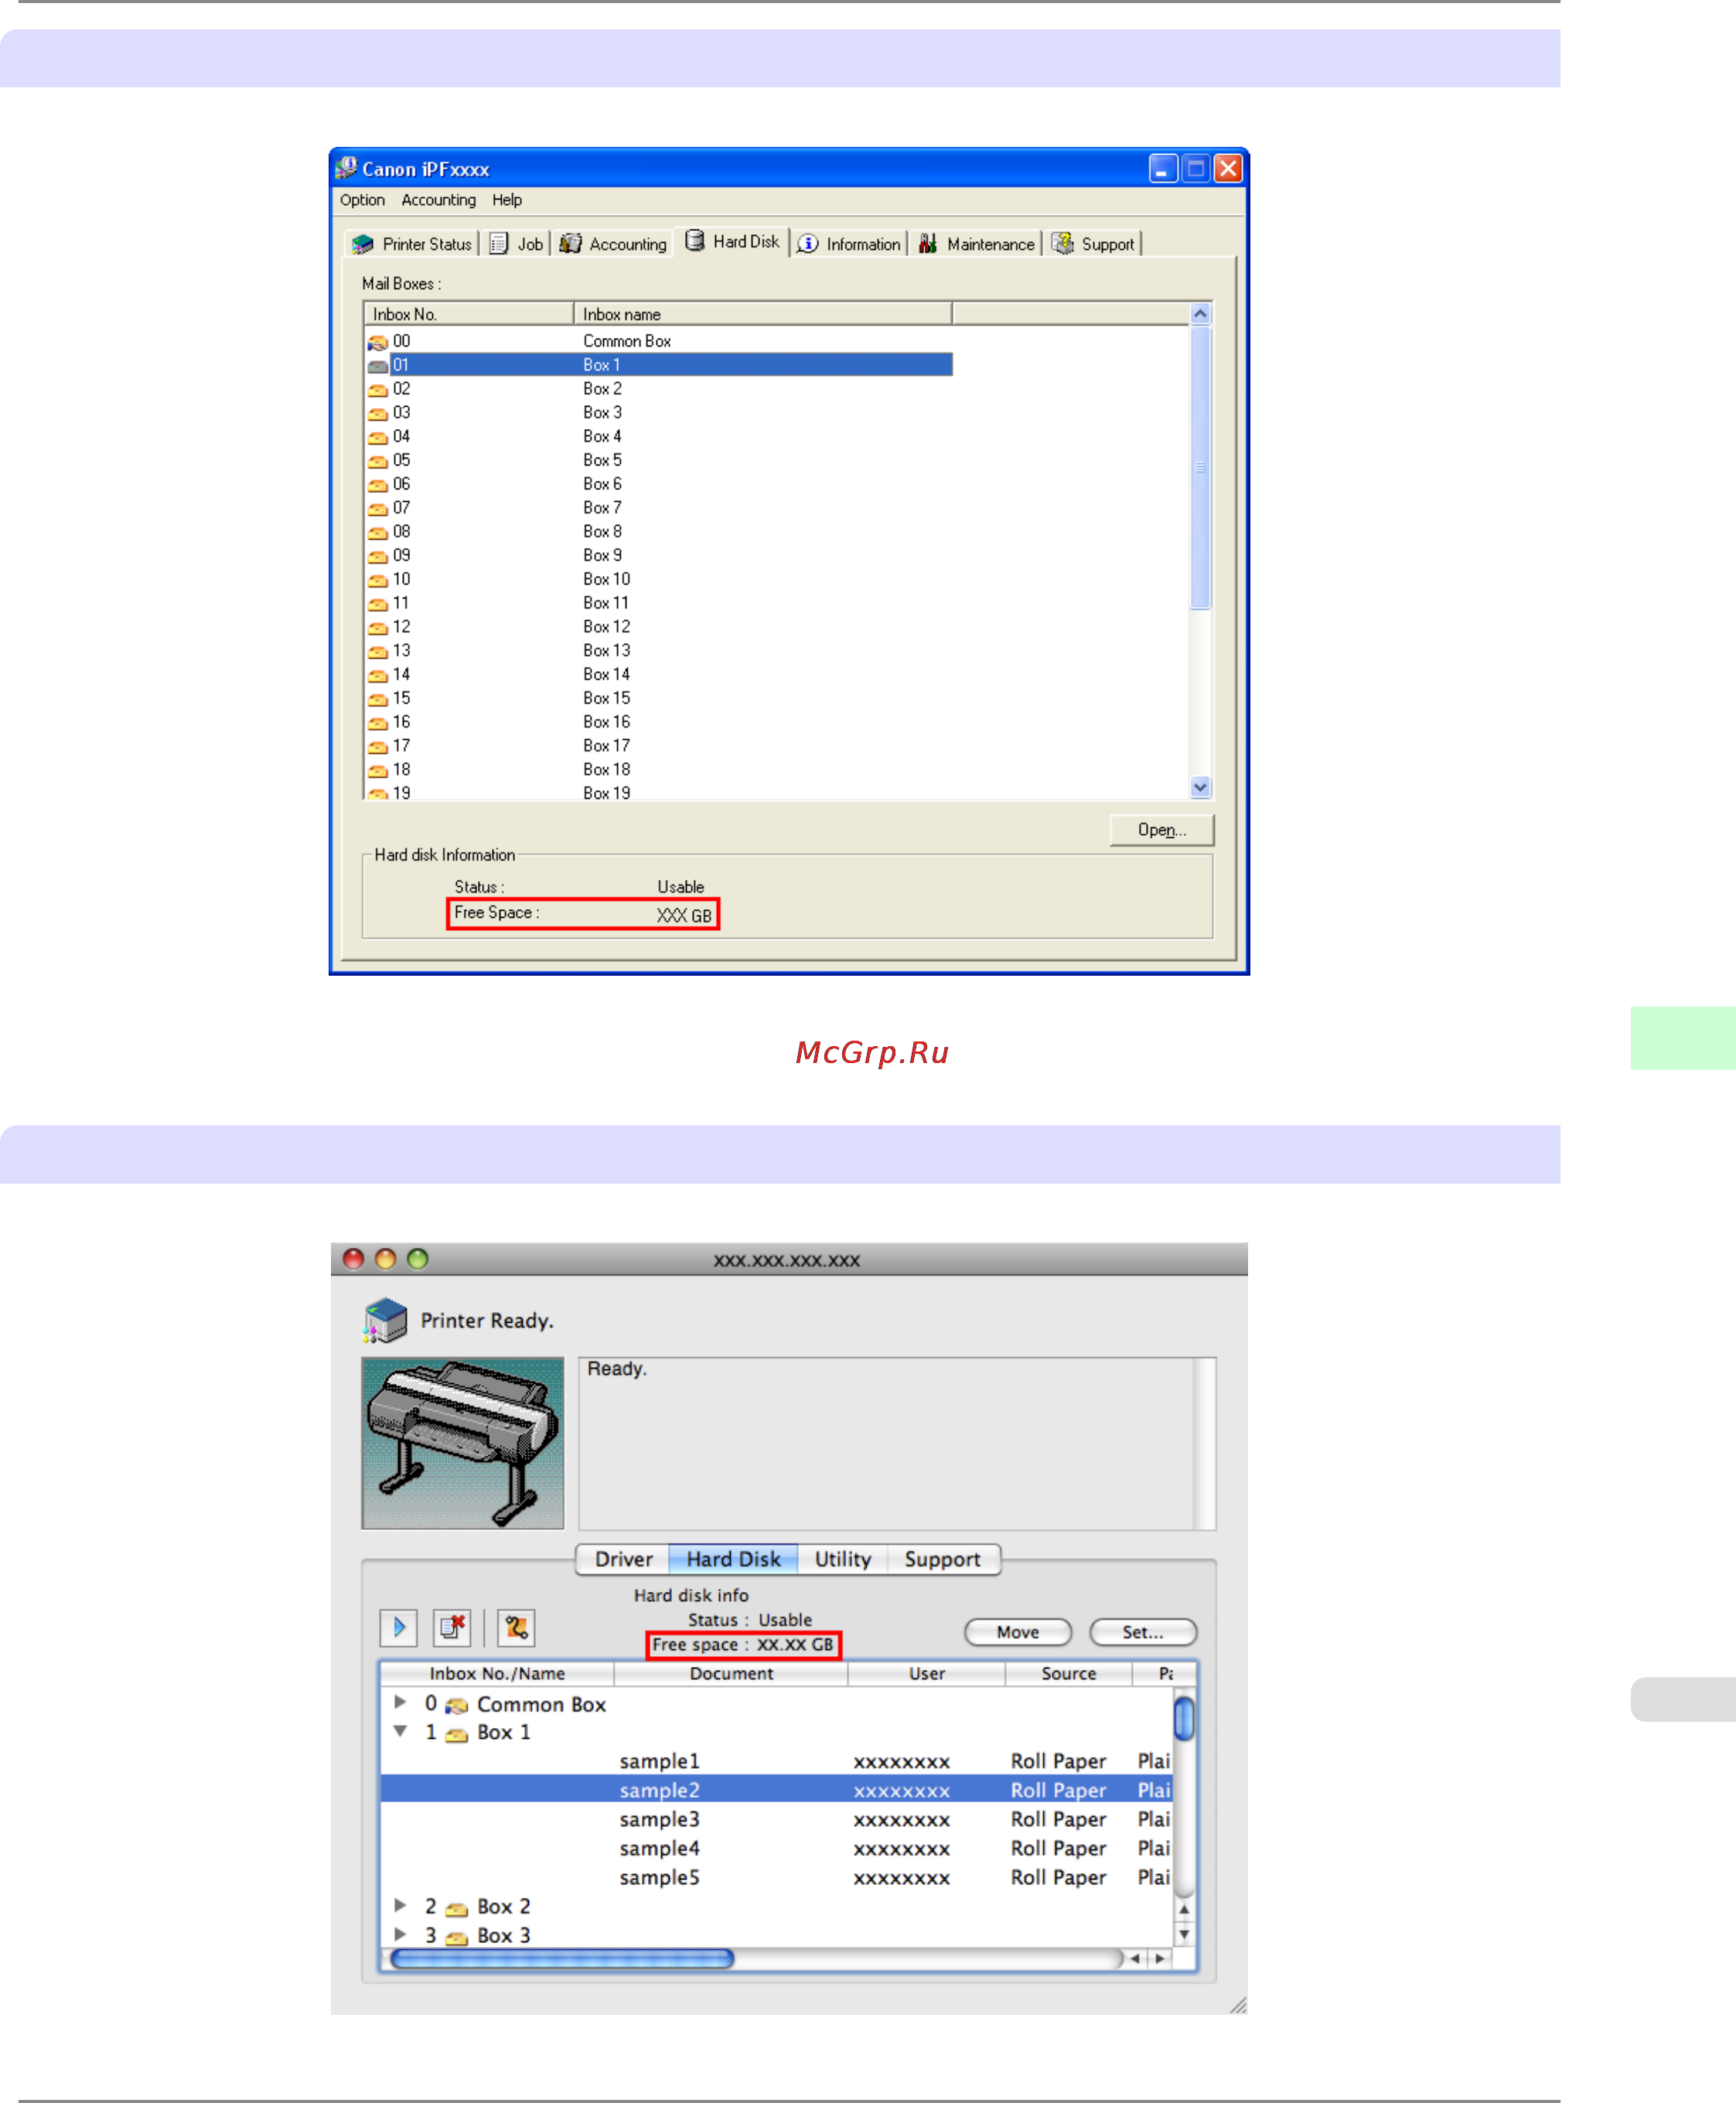Image resolution: width=1736 pixels, height=2103 pixels.
Task: Switch to the Information tab
Action: (849, 244)
